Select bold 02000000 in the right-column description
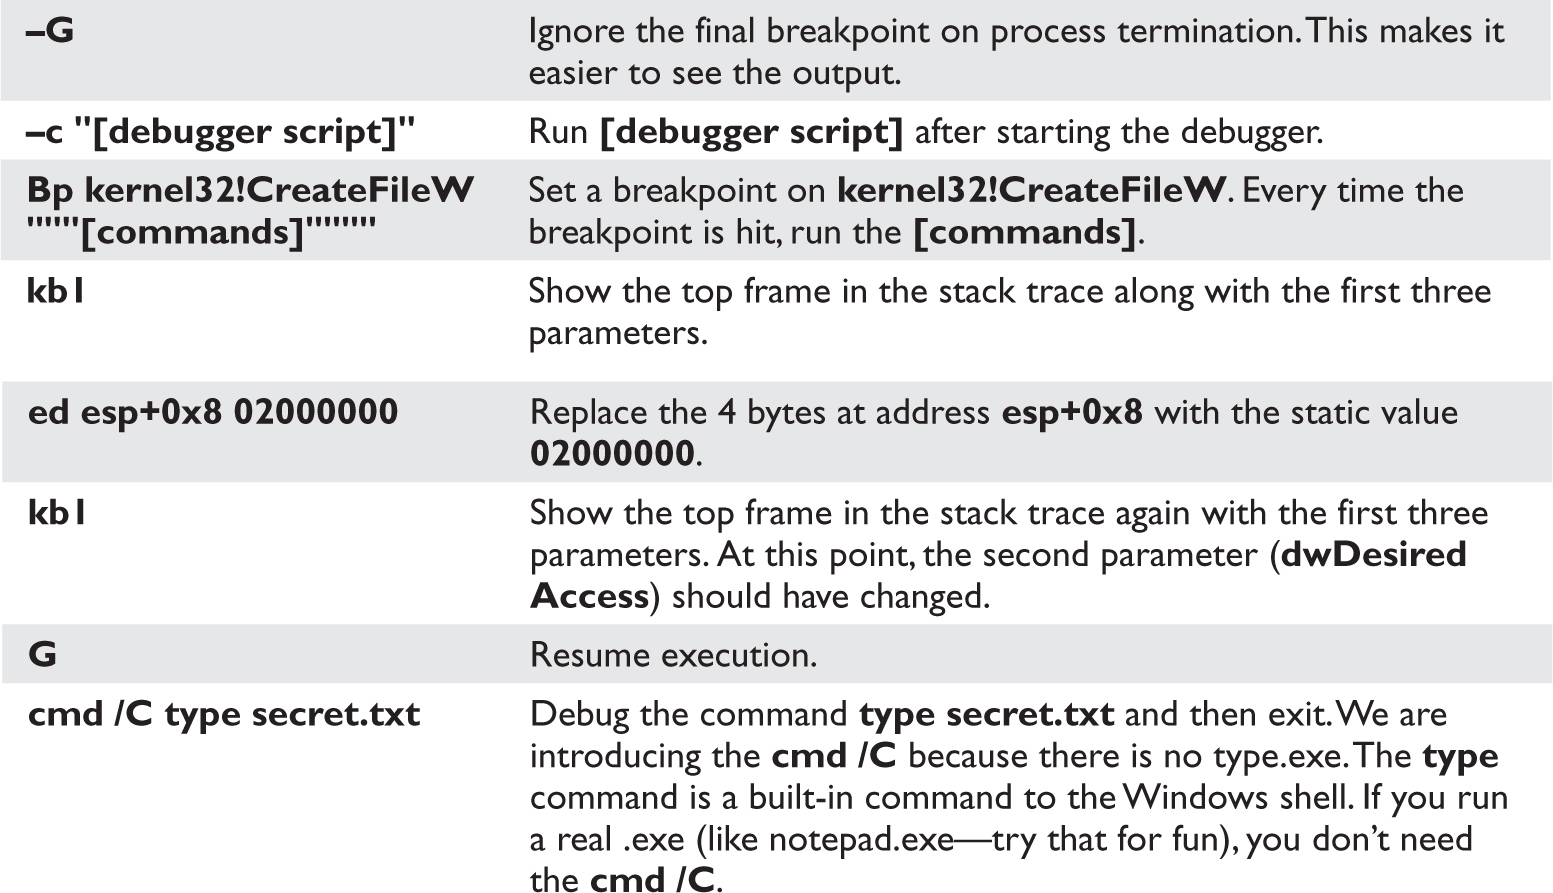Viewport: 1553px width, 893px height. (611, 454)
